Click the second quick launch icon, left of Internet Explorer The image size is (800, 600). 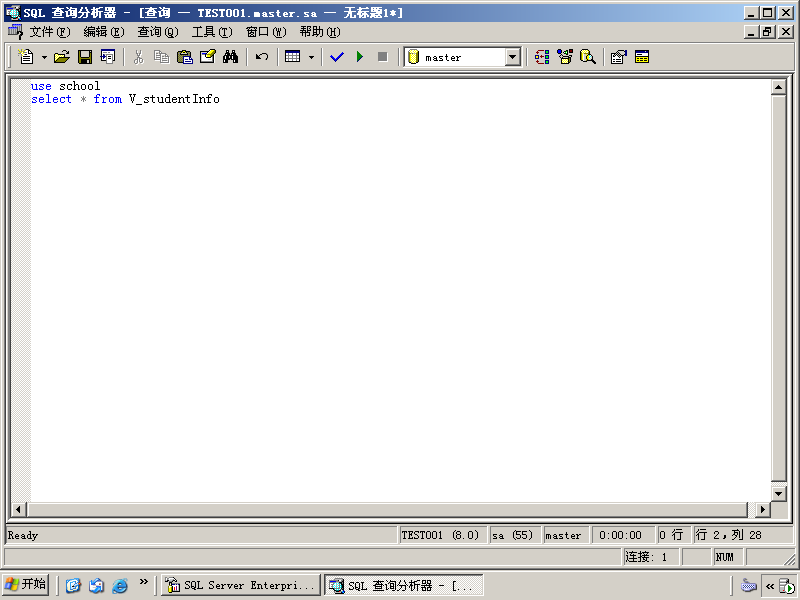pyautogui.click(x=96, y=585)
